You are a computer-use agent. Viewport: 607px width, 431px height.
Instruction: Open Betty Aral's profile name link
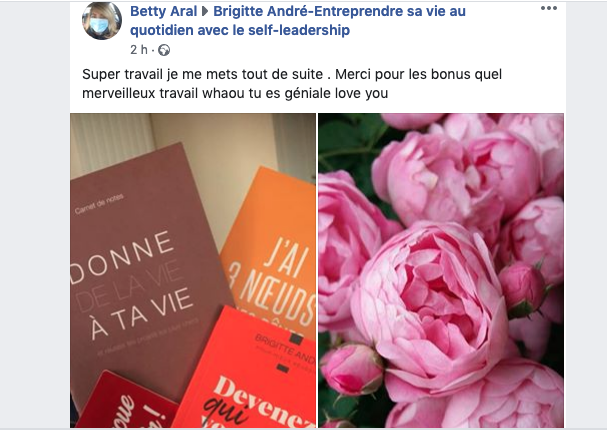click(163, 12)
